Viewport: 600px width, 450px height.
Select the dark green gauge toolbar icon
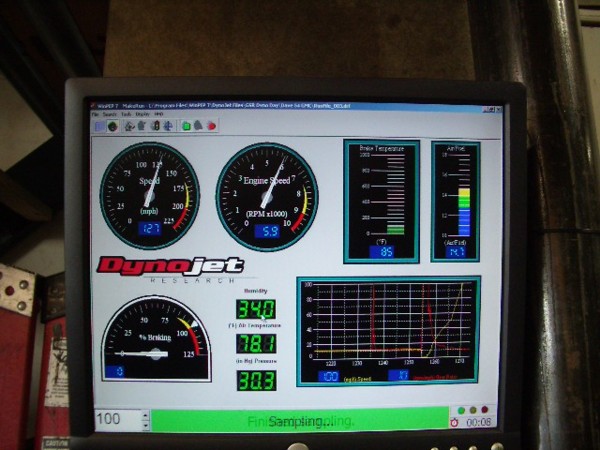click(x=112, y=126)
